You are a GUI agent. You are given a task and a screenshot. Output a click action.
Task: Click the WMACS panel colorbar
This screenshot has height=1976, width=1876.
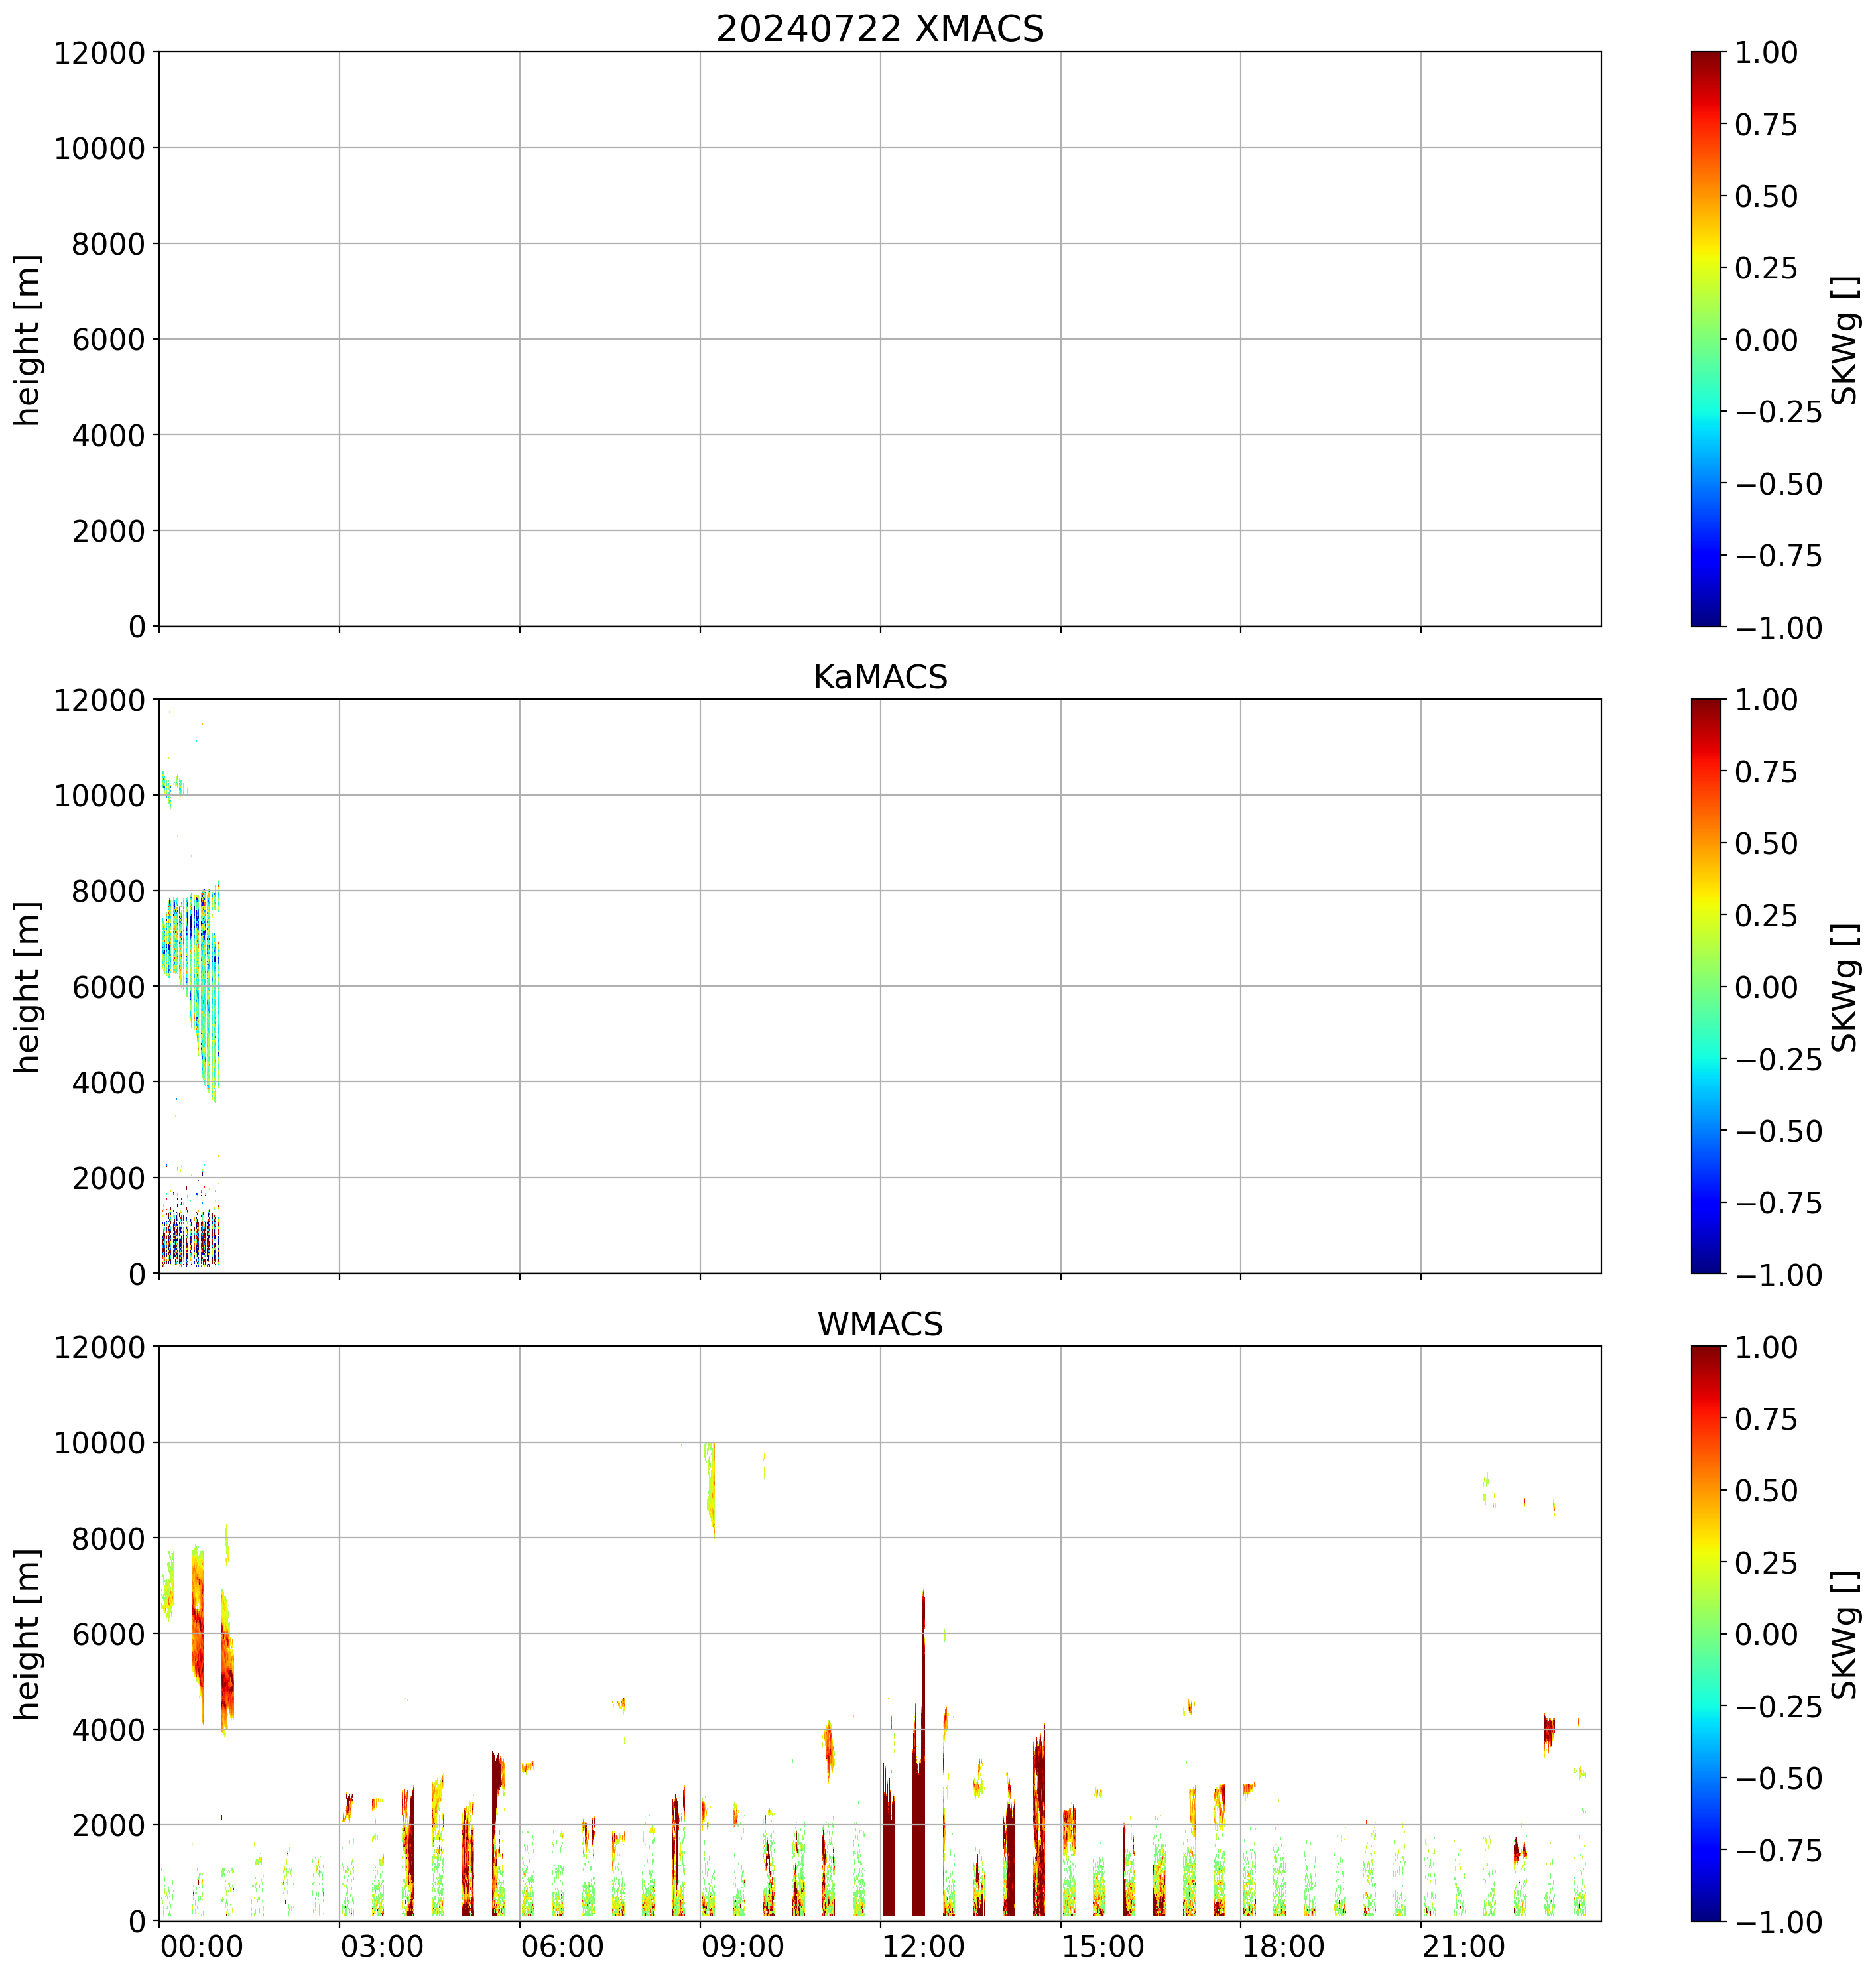[1706, 1633]
